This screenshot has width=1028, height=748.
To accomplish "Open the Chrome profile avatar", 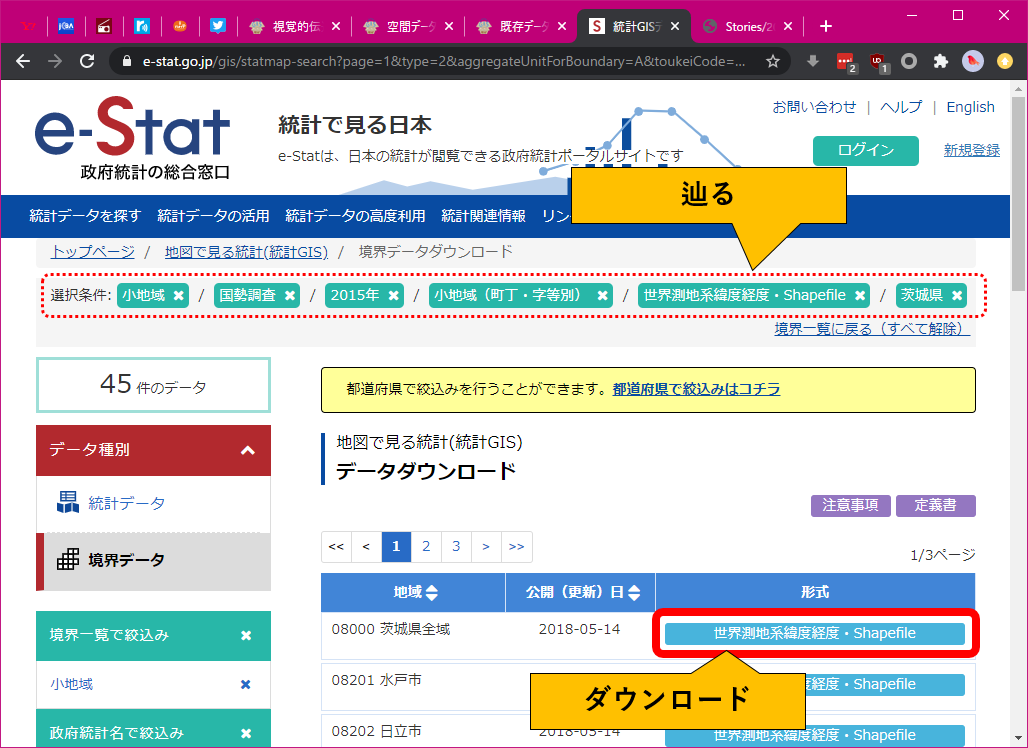I will click(x=971, y=61).
